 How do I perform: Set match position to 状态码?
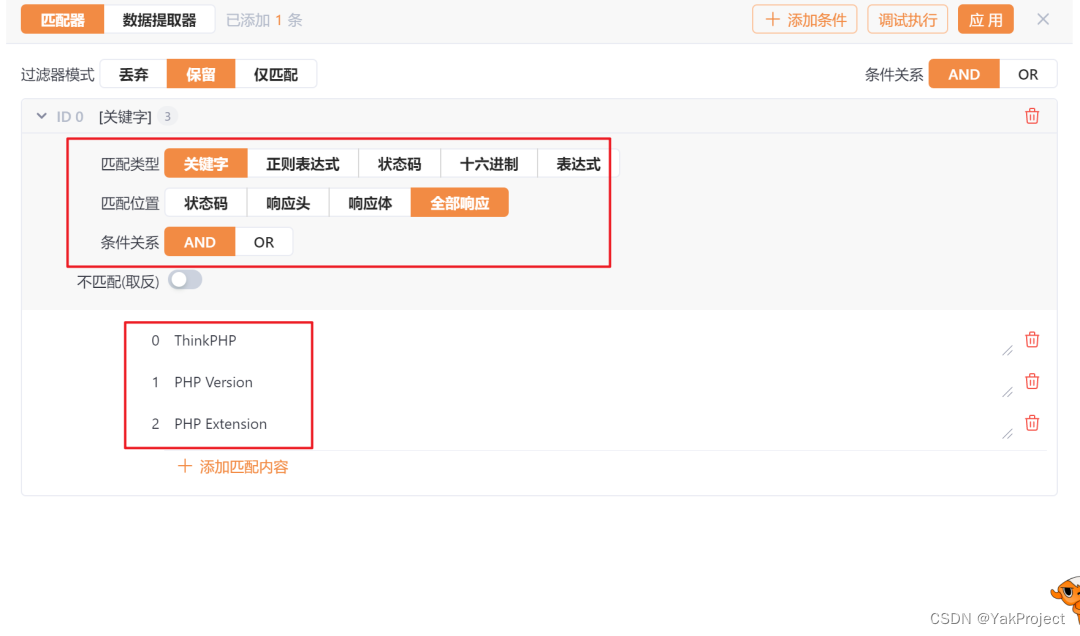click(206, 203)
